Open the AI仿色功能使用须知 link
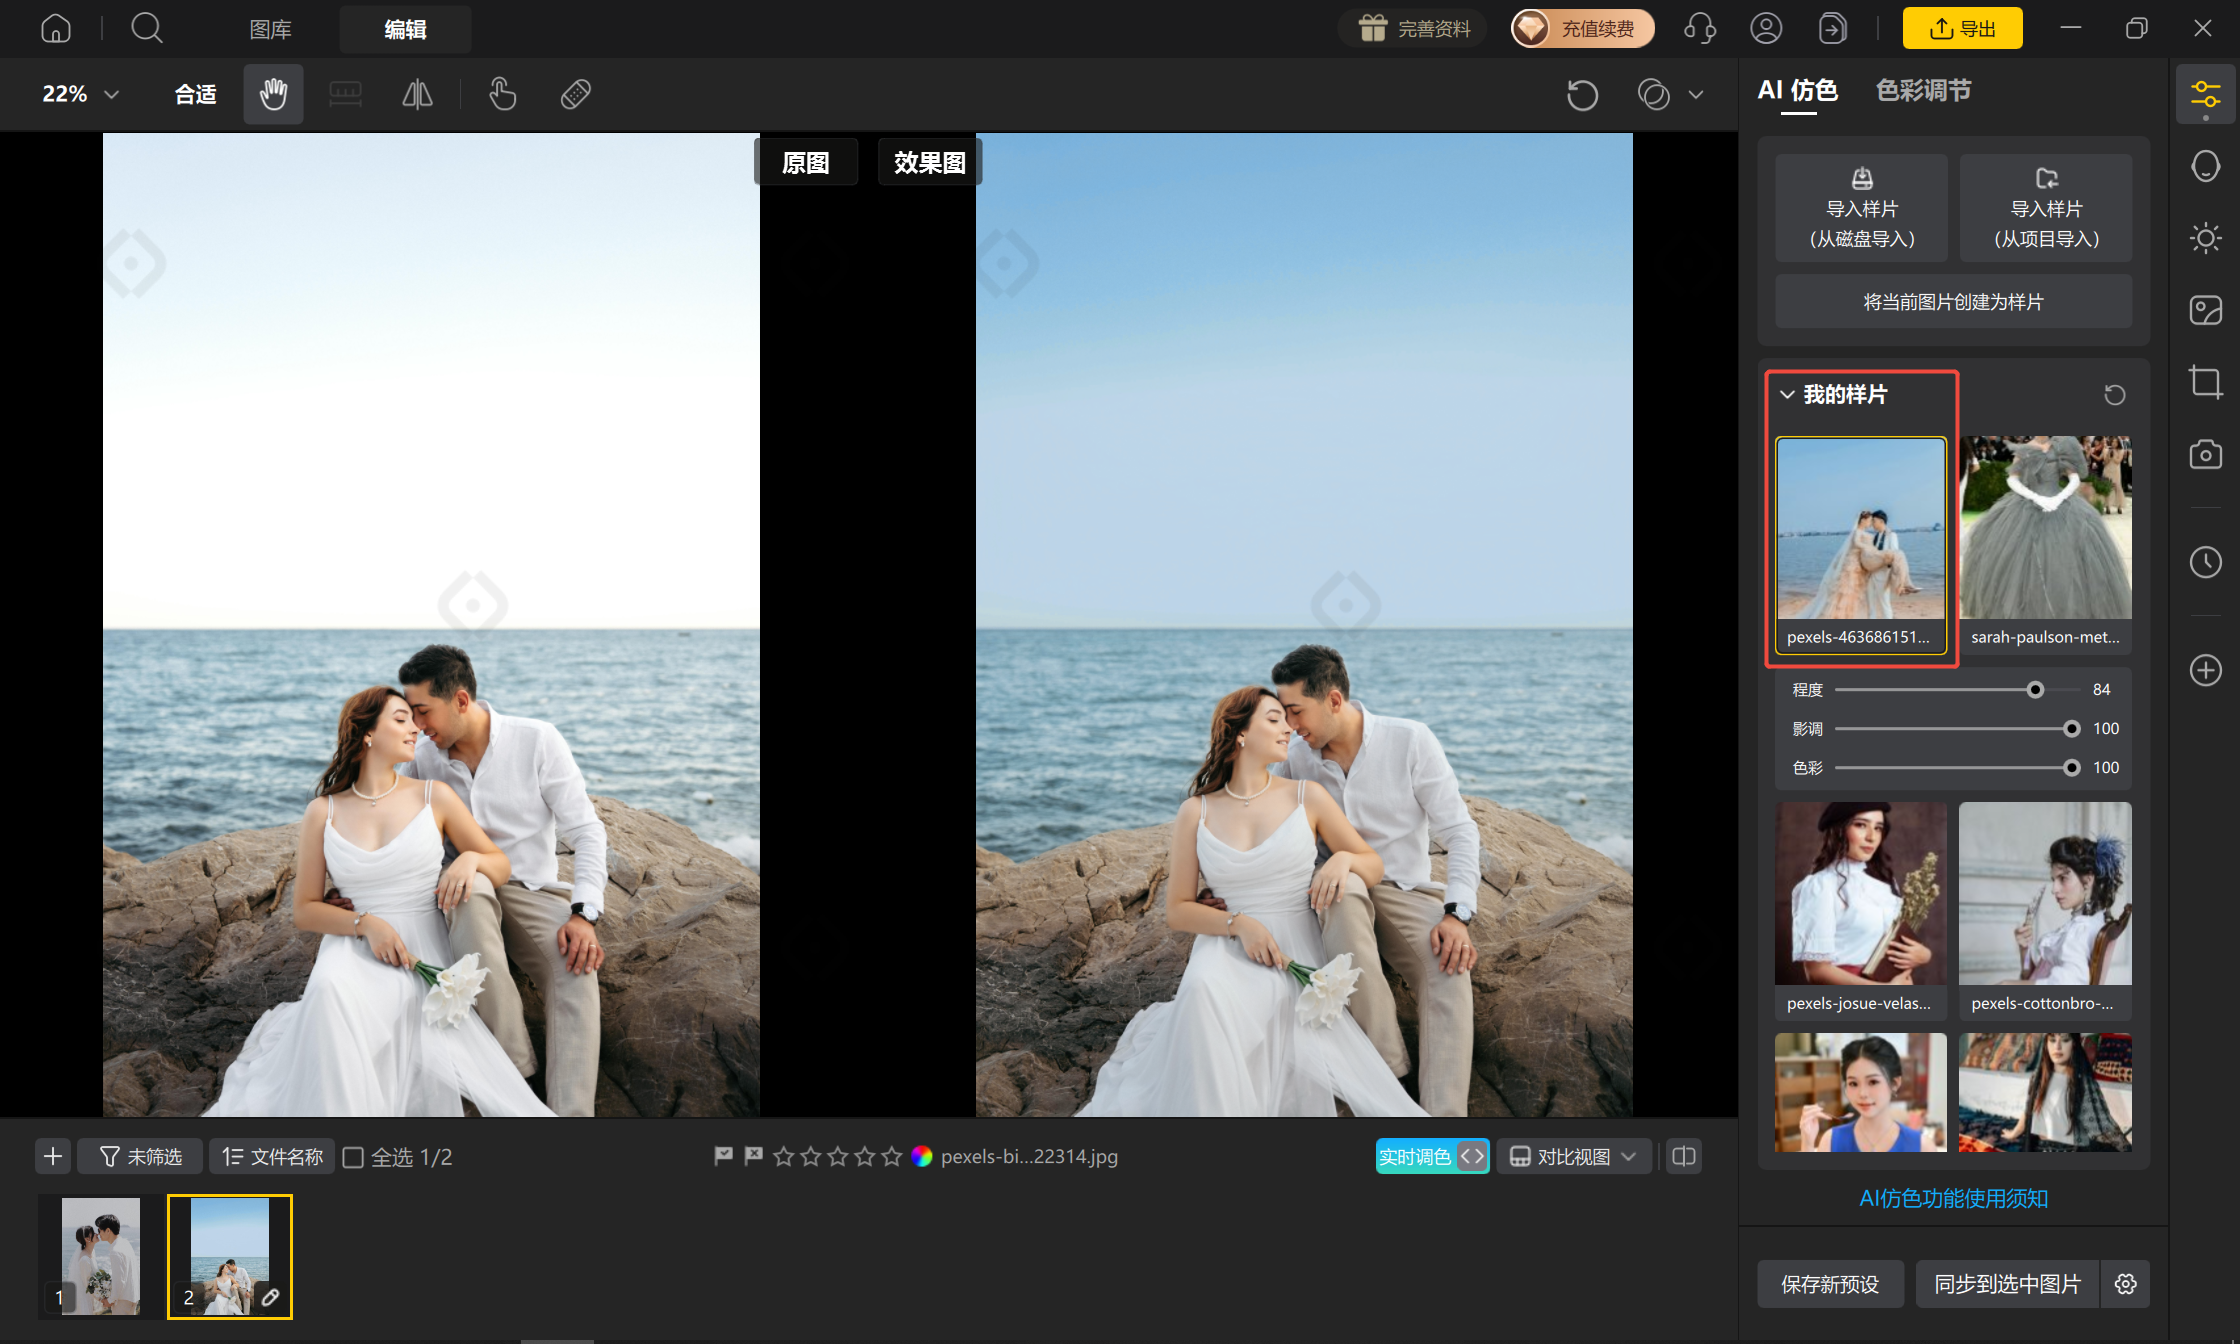Screen dimensions: 2240x1344 (x=1953, y=1198)
